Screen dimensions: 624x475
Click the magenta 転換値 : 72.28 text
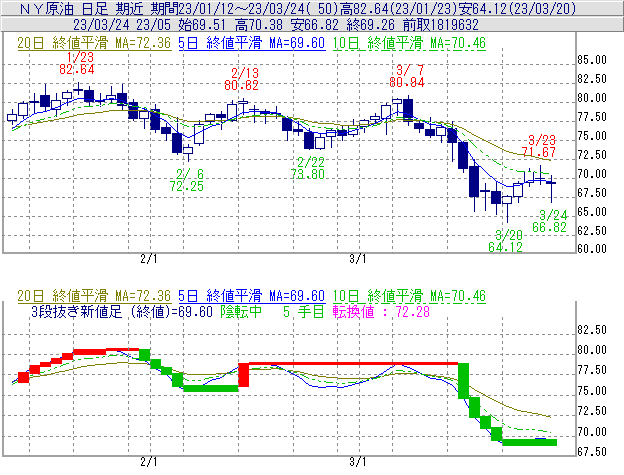point(382,312)
